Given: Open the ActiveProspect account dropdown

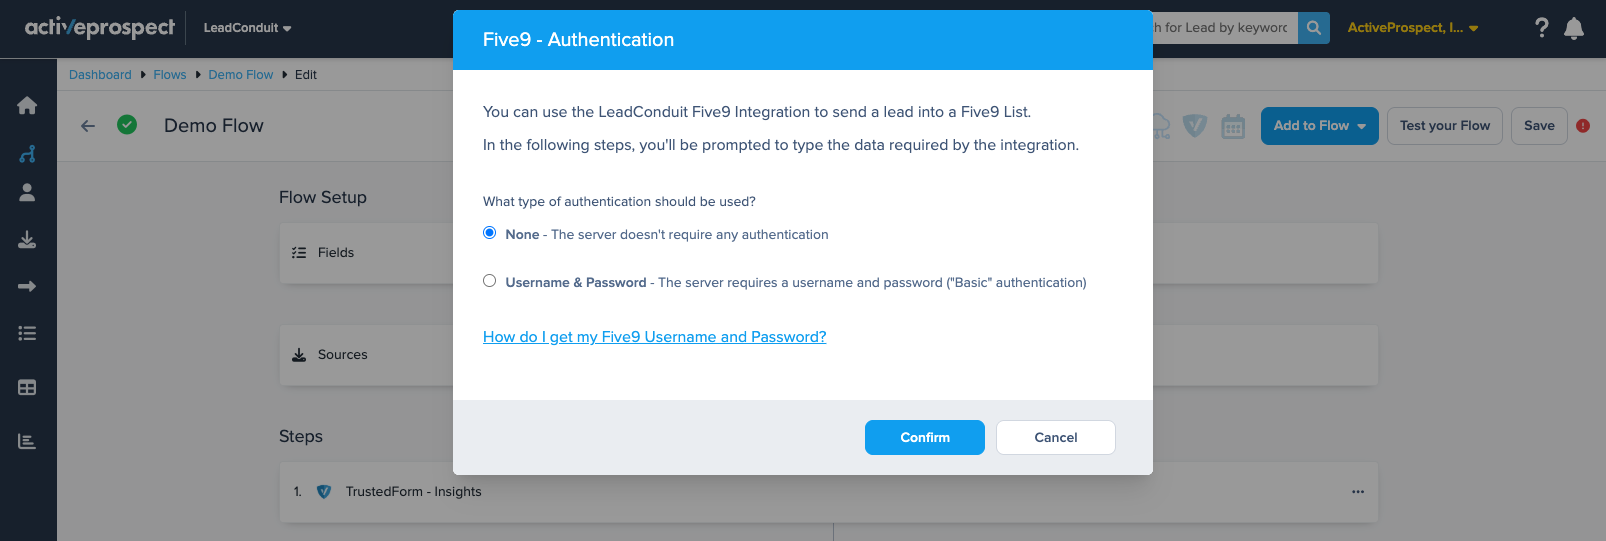Looking at the screenshot, I should coord(1413,28).
